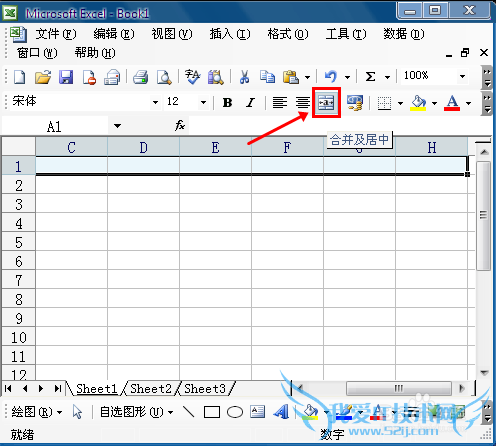
Task: Insert WordArt from drawing toolbar
Action: coord(281,412)
